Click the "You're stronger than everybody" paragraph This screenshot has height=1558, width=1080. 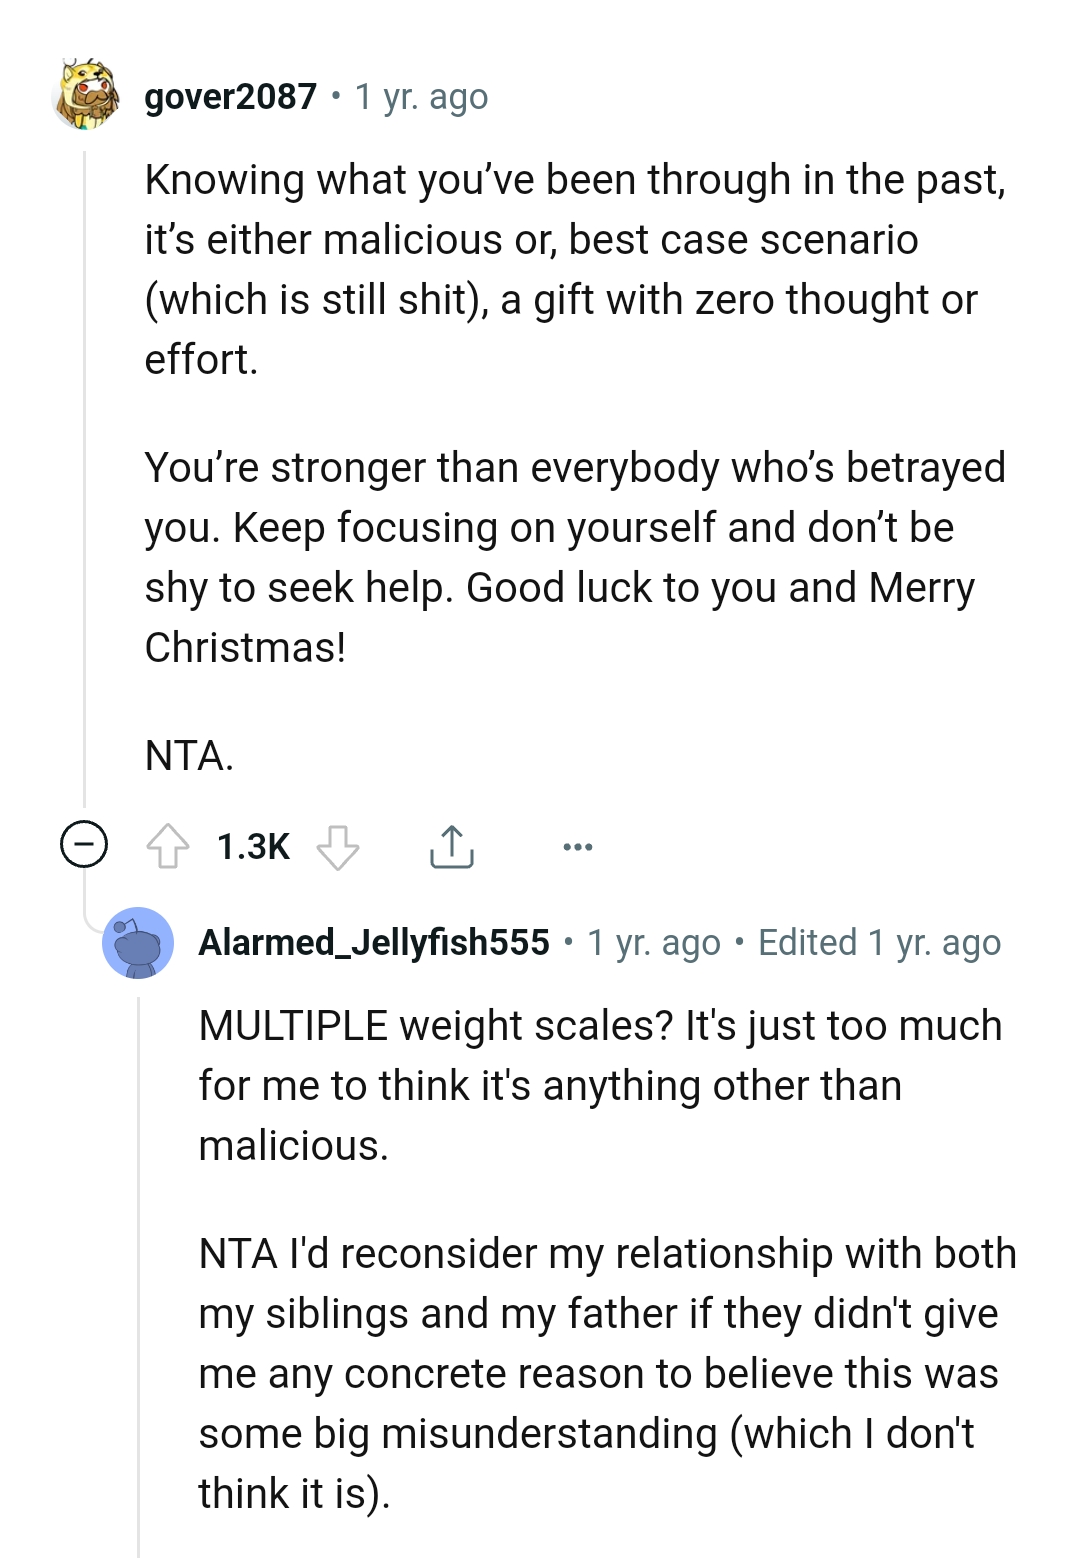(575, 557)
